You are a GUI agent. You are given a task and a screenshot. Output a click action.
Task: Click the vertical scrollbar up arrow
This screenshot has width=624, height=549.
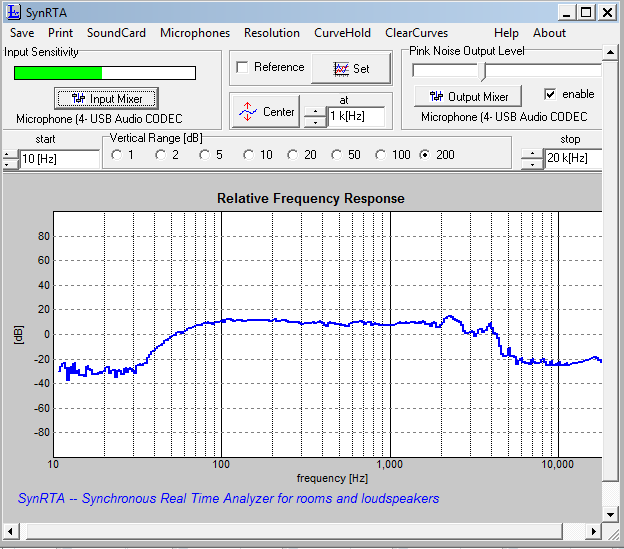(x=610, y=52)
